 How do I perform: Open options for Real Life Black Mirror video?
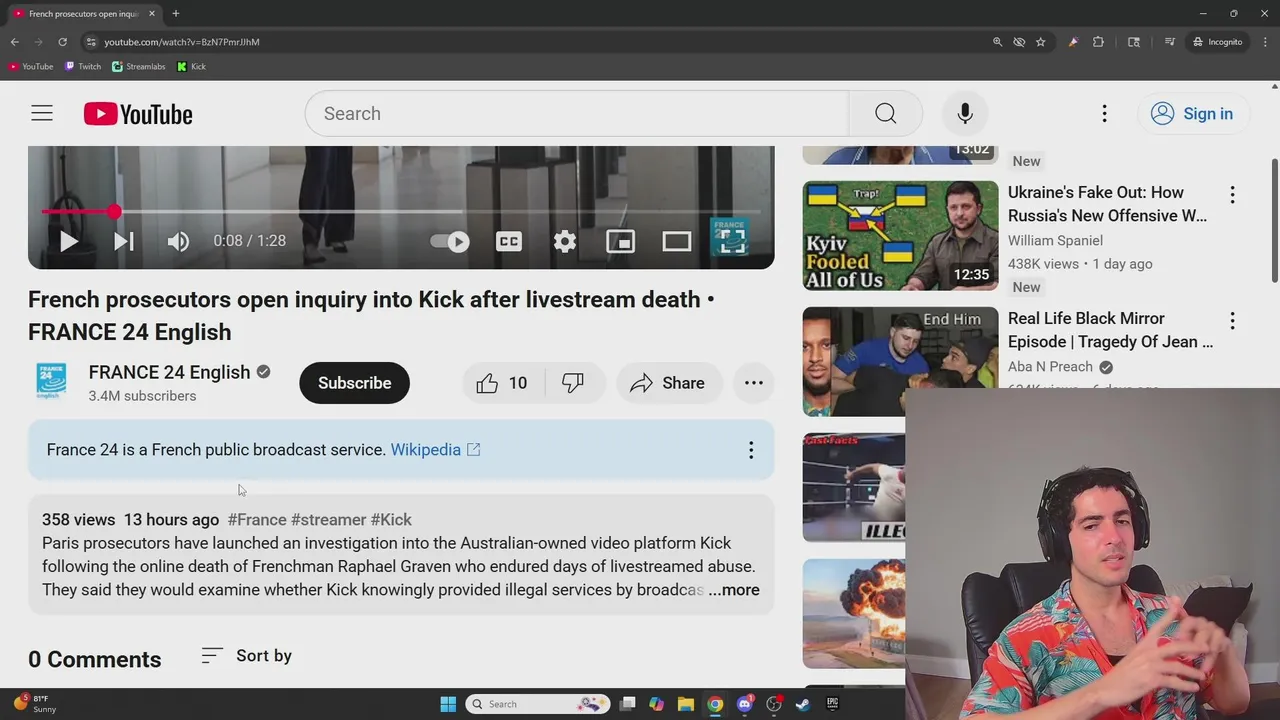click(x=1232, y=321)
